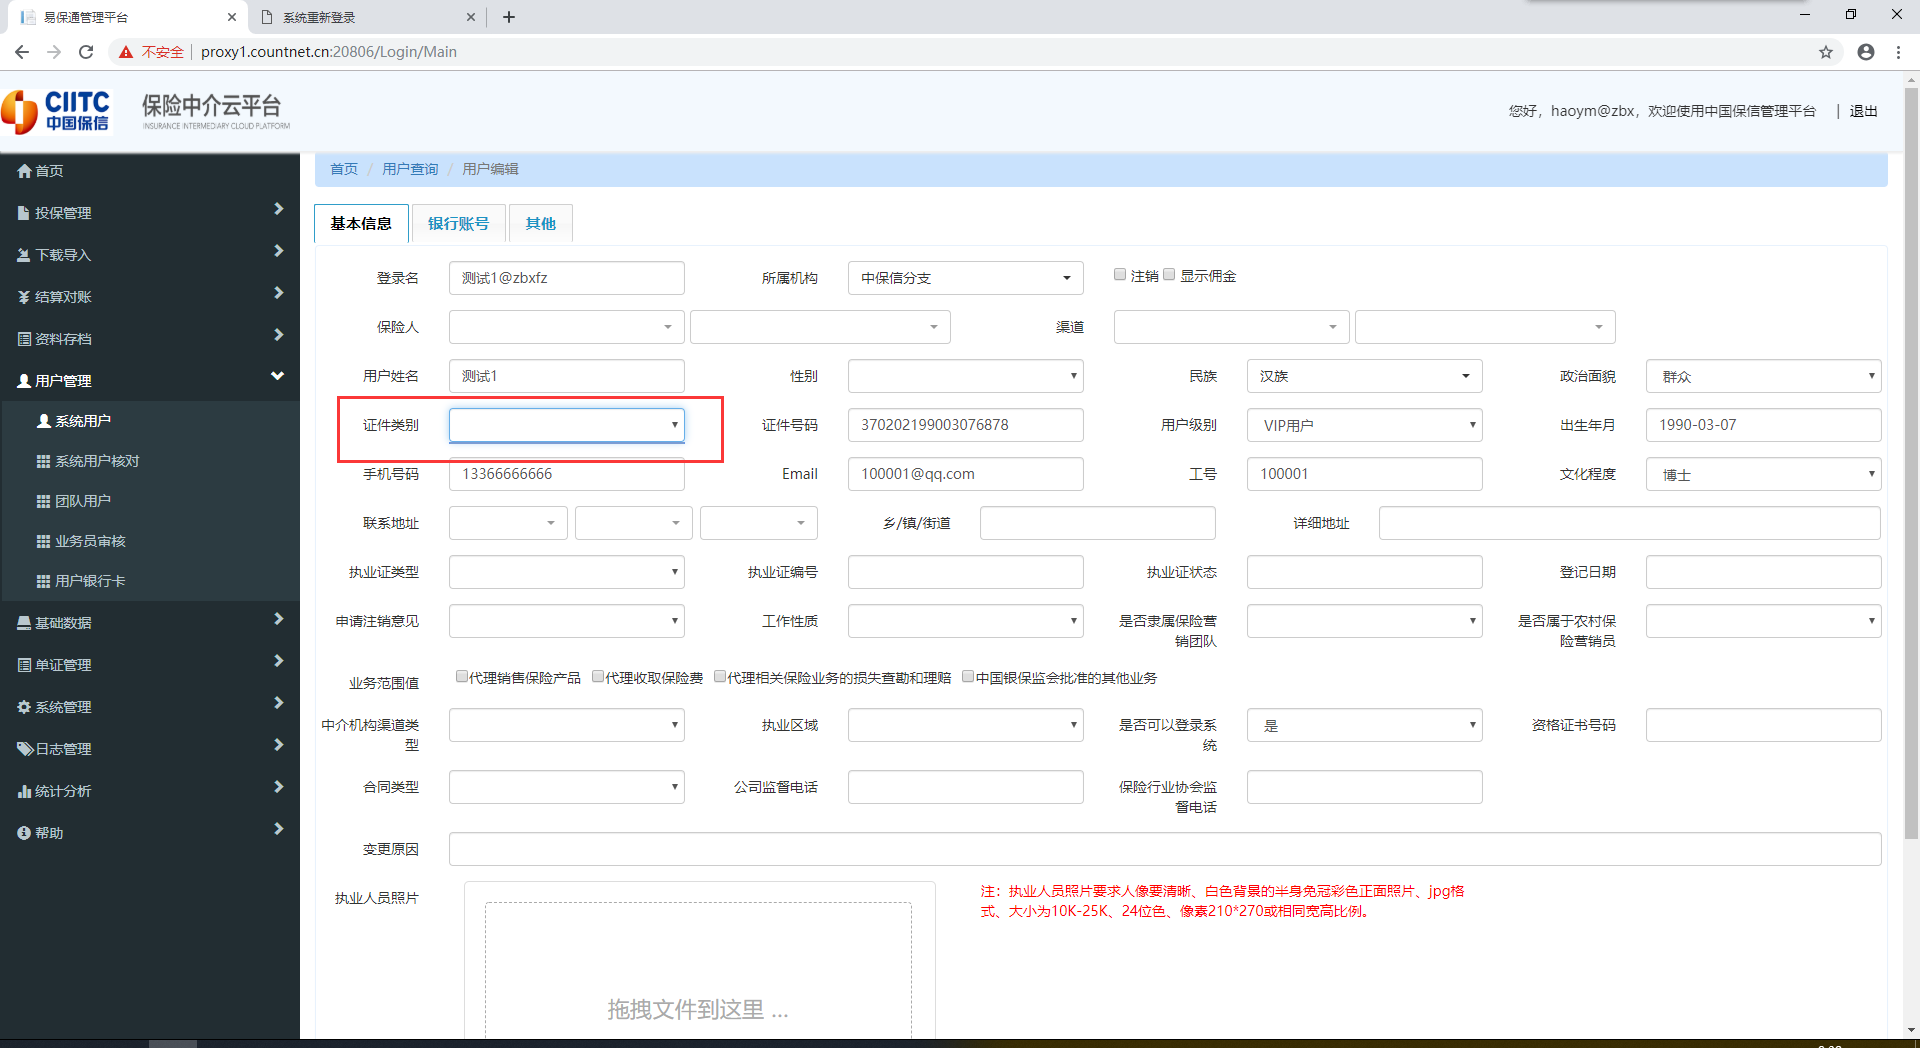Click the 系统用户核对 grid icon
This screenshot has width=1920, height=1048.
tap(43, 461)
